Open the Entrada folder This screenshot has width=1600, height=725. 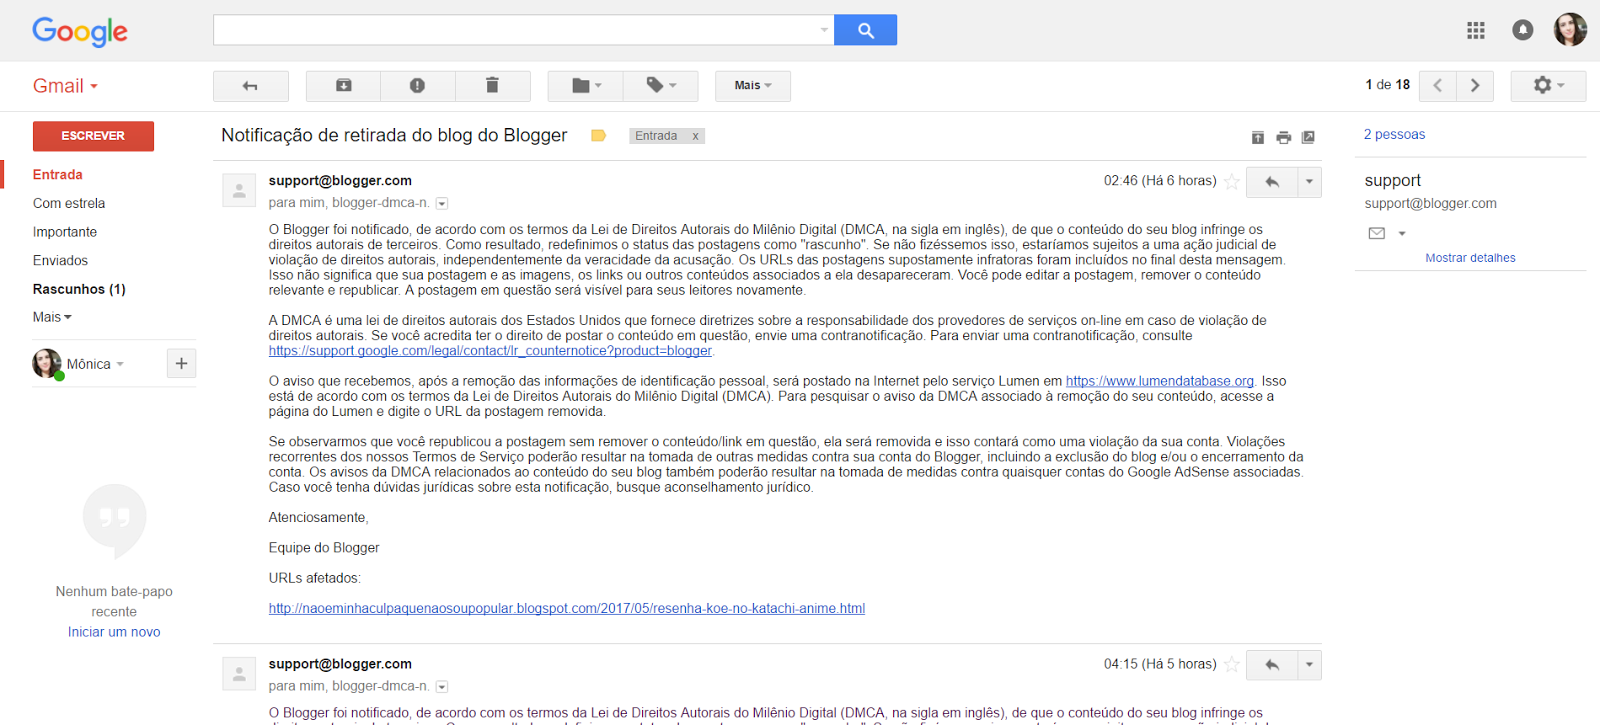point(58,174)
